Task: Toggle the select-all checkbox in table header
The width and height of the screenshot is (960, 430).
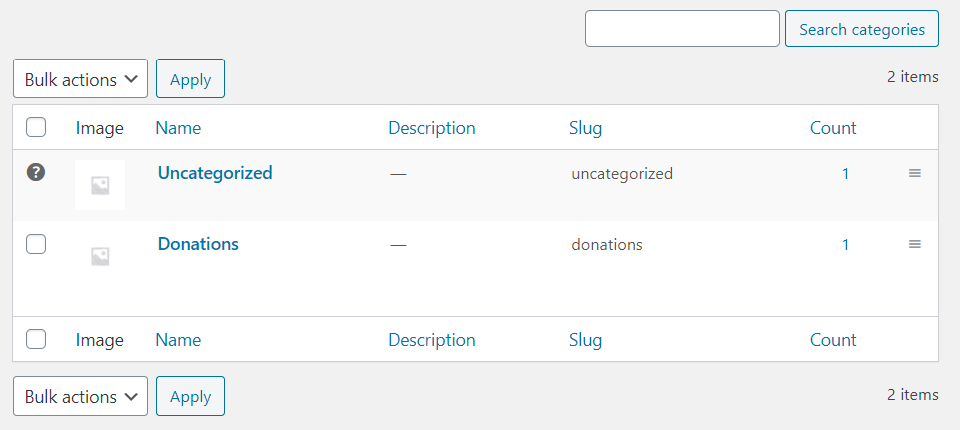Action: [36, 127]
